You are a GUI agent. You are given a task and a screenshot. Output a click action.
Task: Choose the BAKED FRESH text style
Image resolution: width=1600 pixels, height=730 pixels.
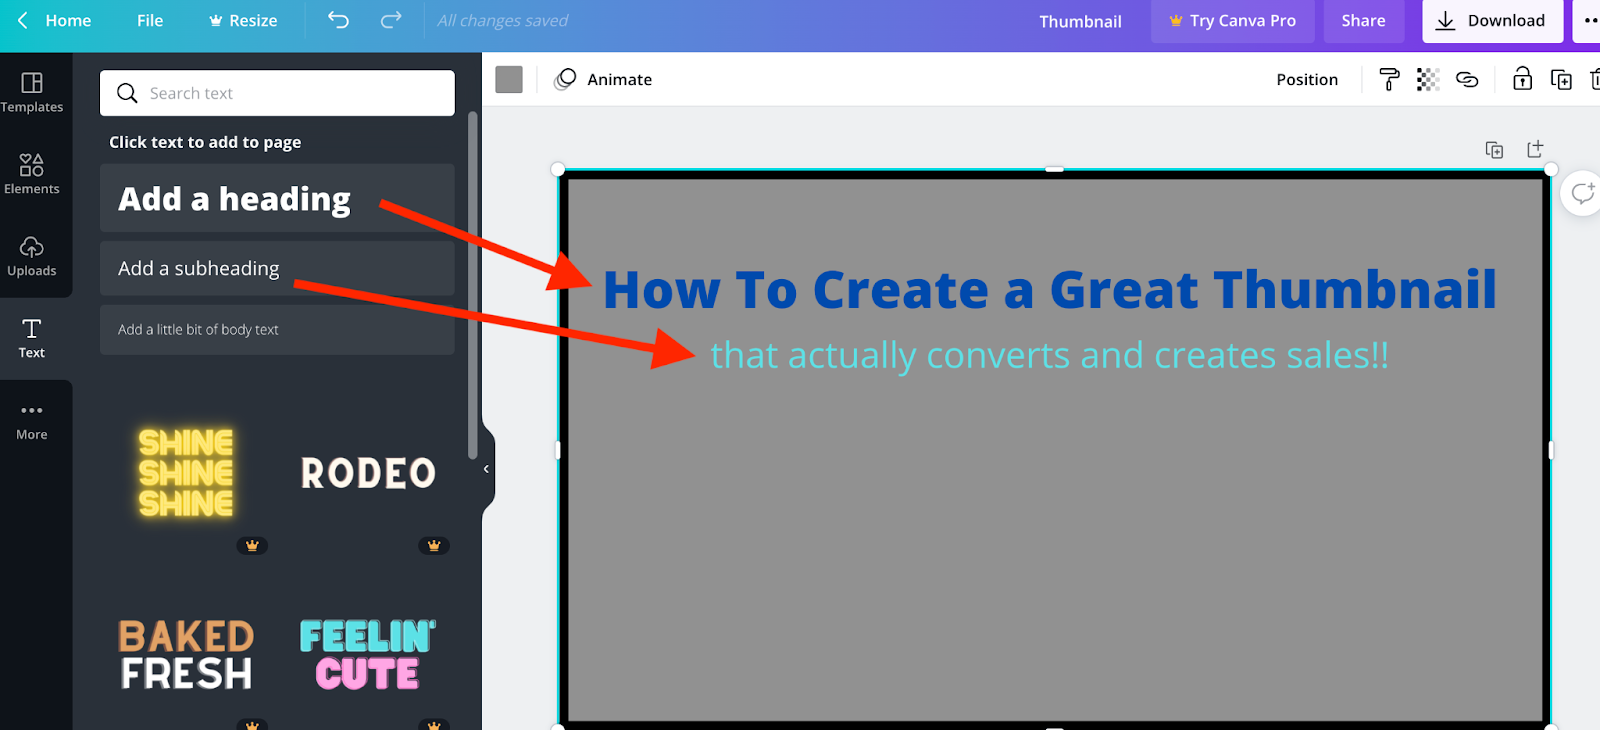[x=186, y=655]
